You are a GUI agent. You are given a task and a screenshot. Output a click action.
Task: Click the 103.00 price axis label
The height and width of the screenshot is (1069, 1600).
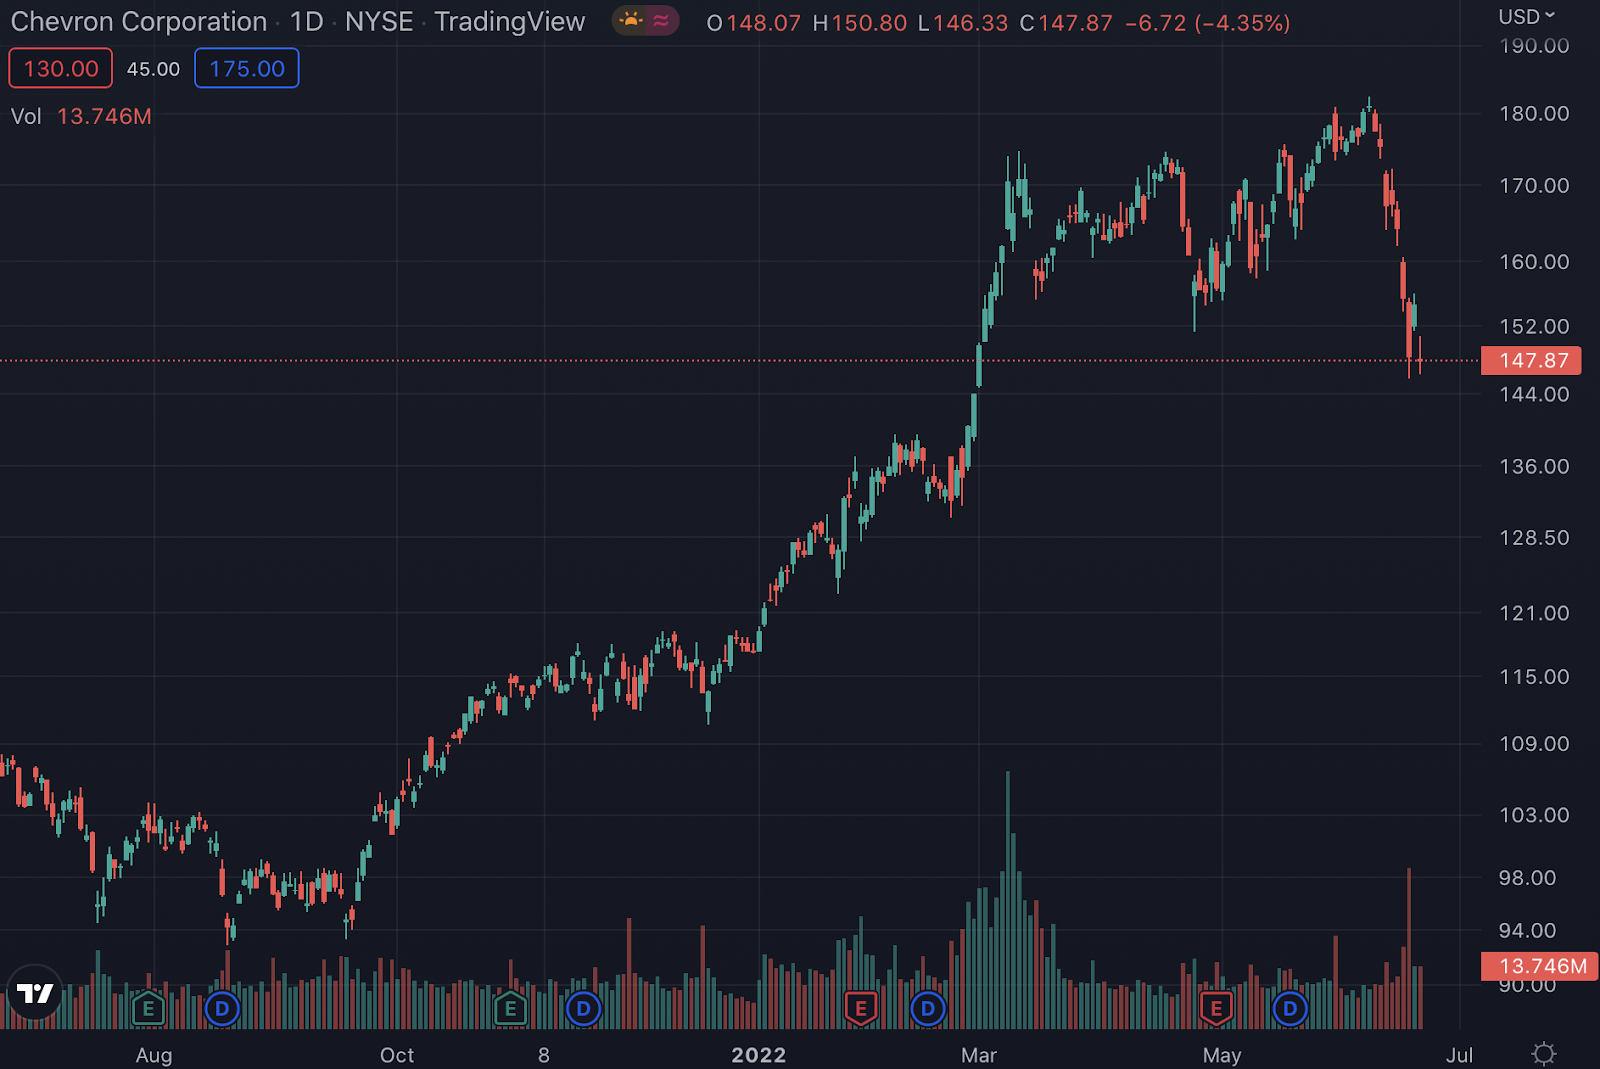point(1534,815)
